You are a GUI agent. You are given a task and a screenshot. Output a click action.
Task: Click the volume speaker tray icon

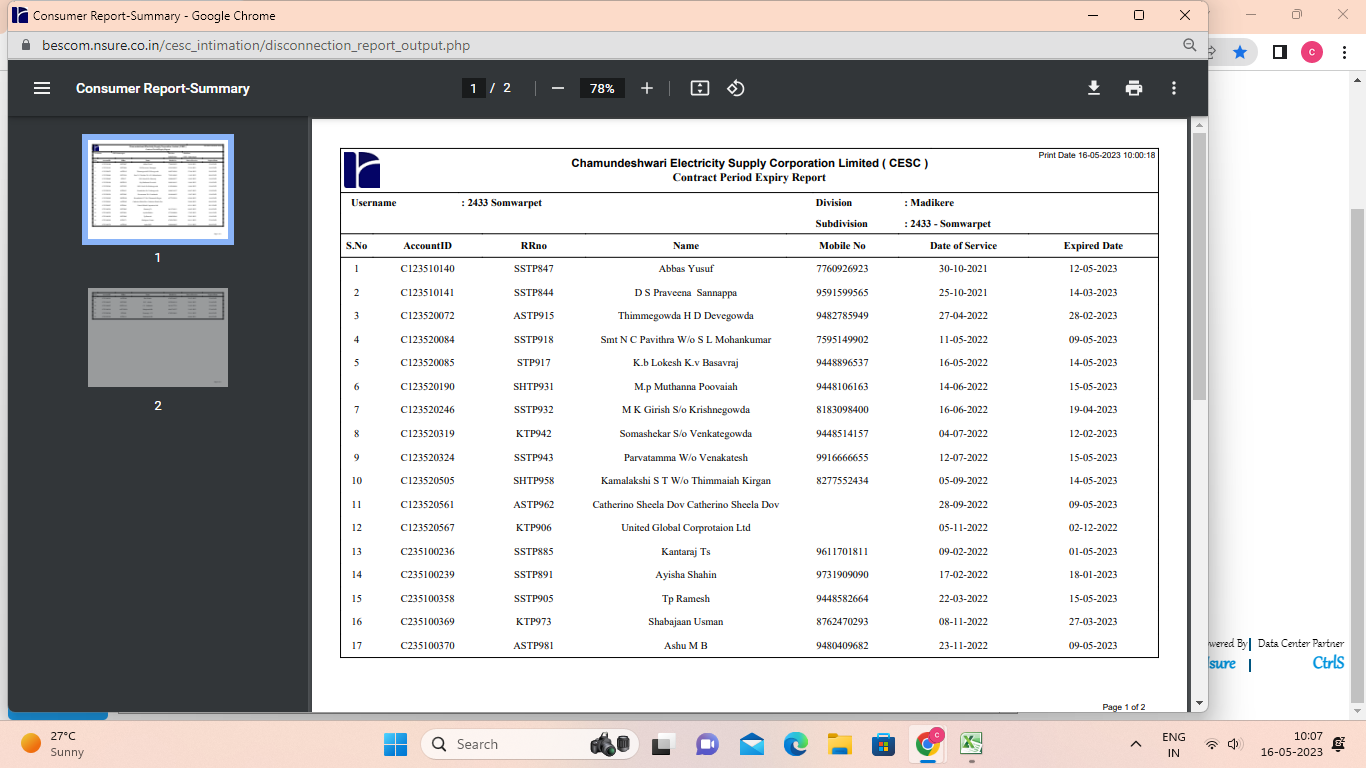pos(1234,744)
